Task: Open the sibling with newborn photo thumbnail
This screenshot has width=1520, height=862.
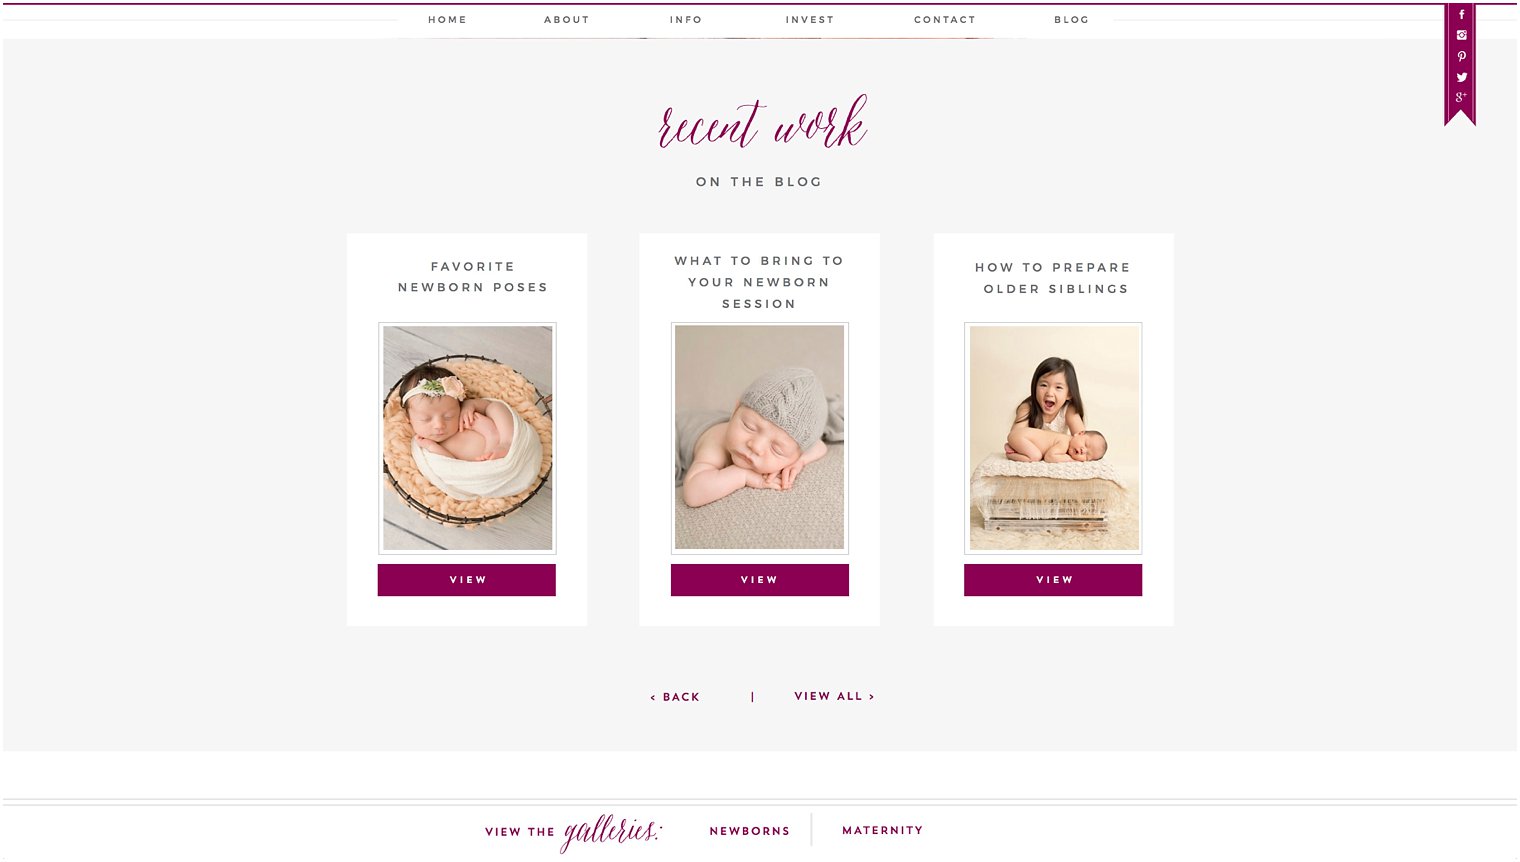Action: 1053,438
